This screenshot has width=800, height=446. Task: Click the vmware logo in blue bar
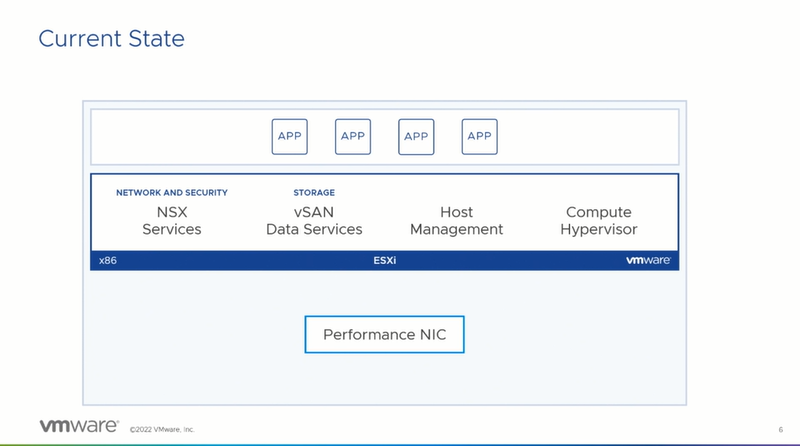(648, 260)
